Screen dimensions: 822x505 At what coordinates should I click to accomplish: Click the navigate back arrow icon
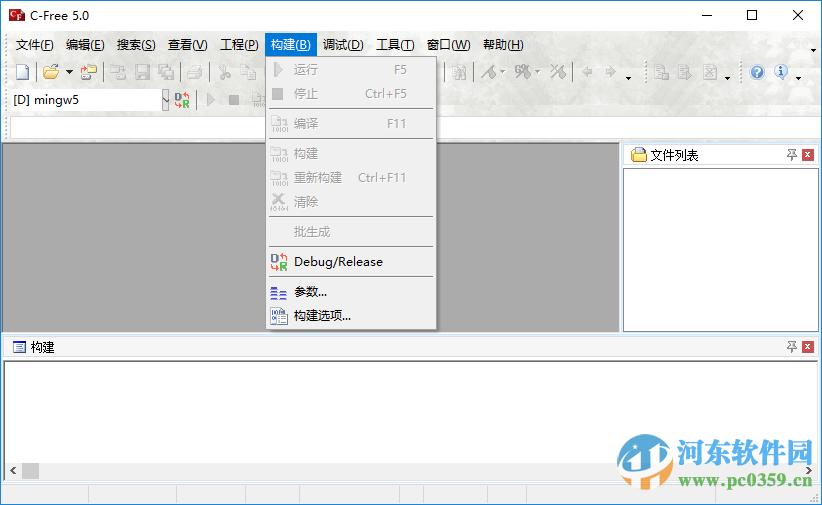pos(587,72)
